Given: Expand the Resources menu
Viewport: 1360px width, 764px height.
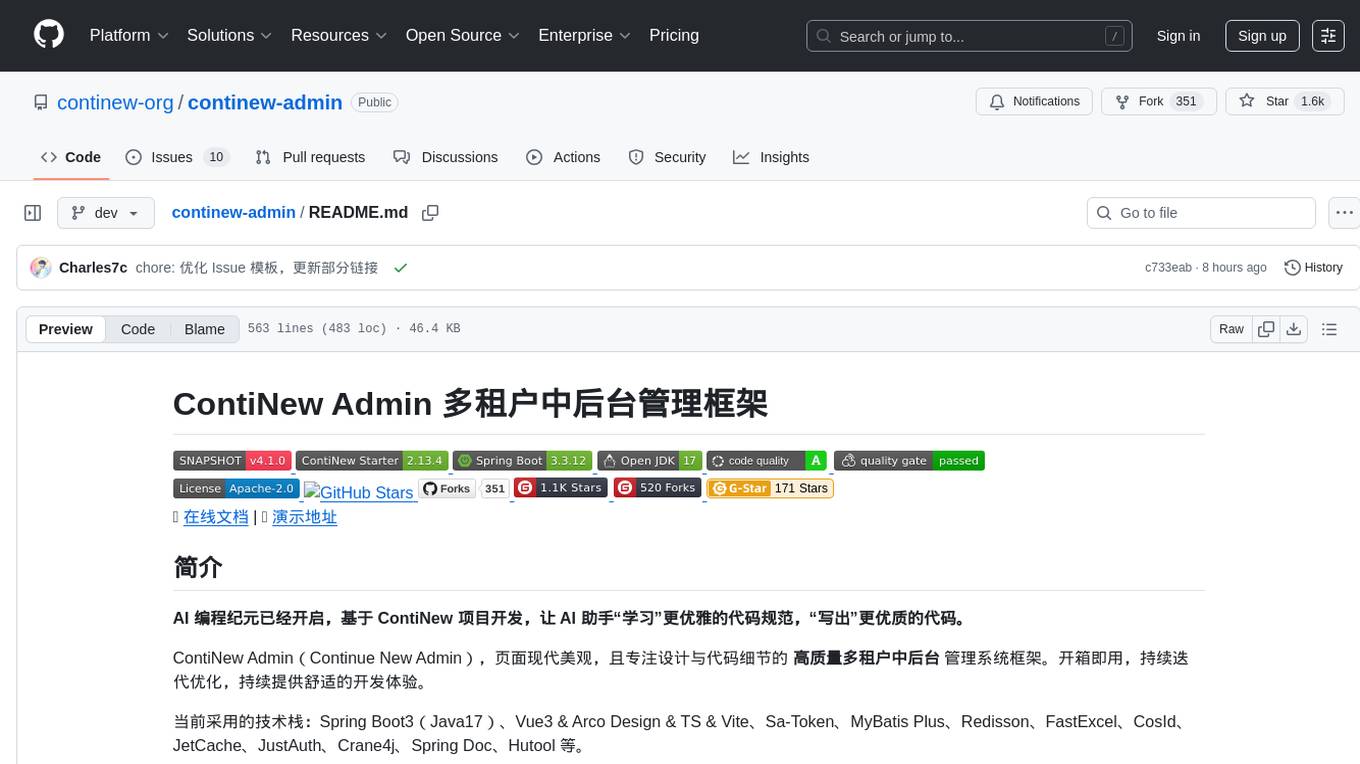Looking at the screenshot, I should coord(339,35).
